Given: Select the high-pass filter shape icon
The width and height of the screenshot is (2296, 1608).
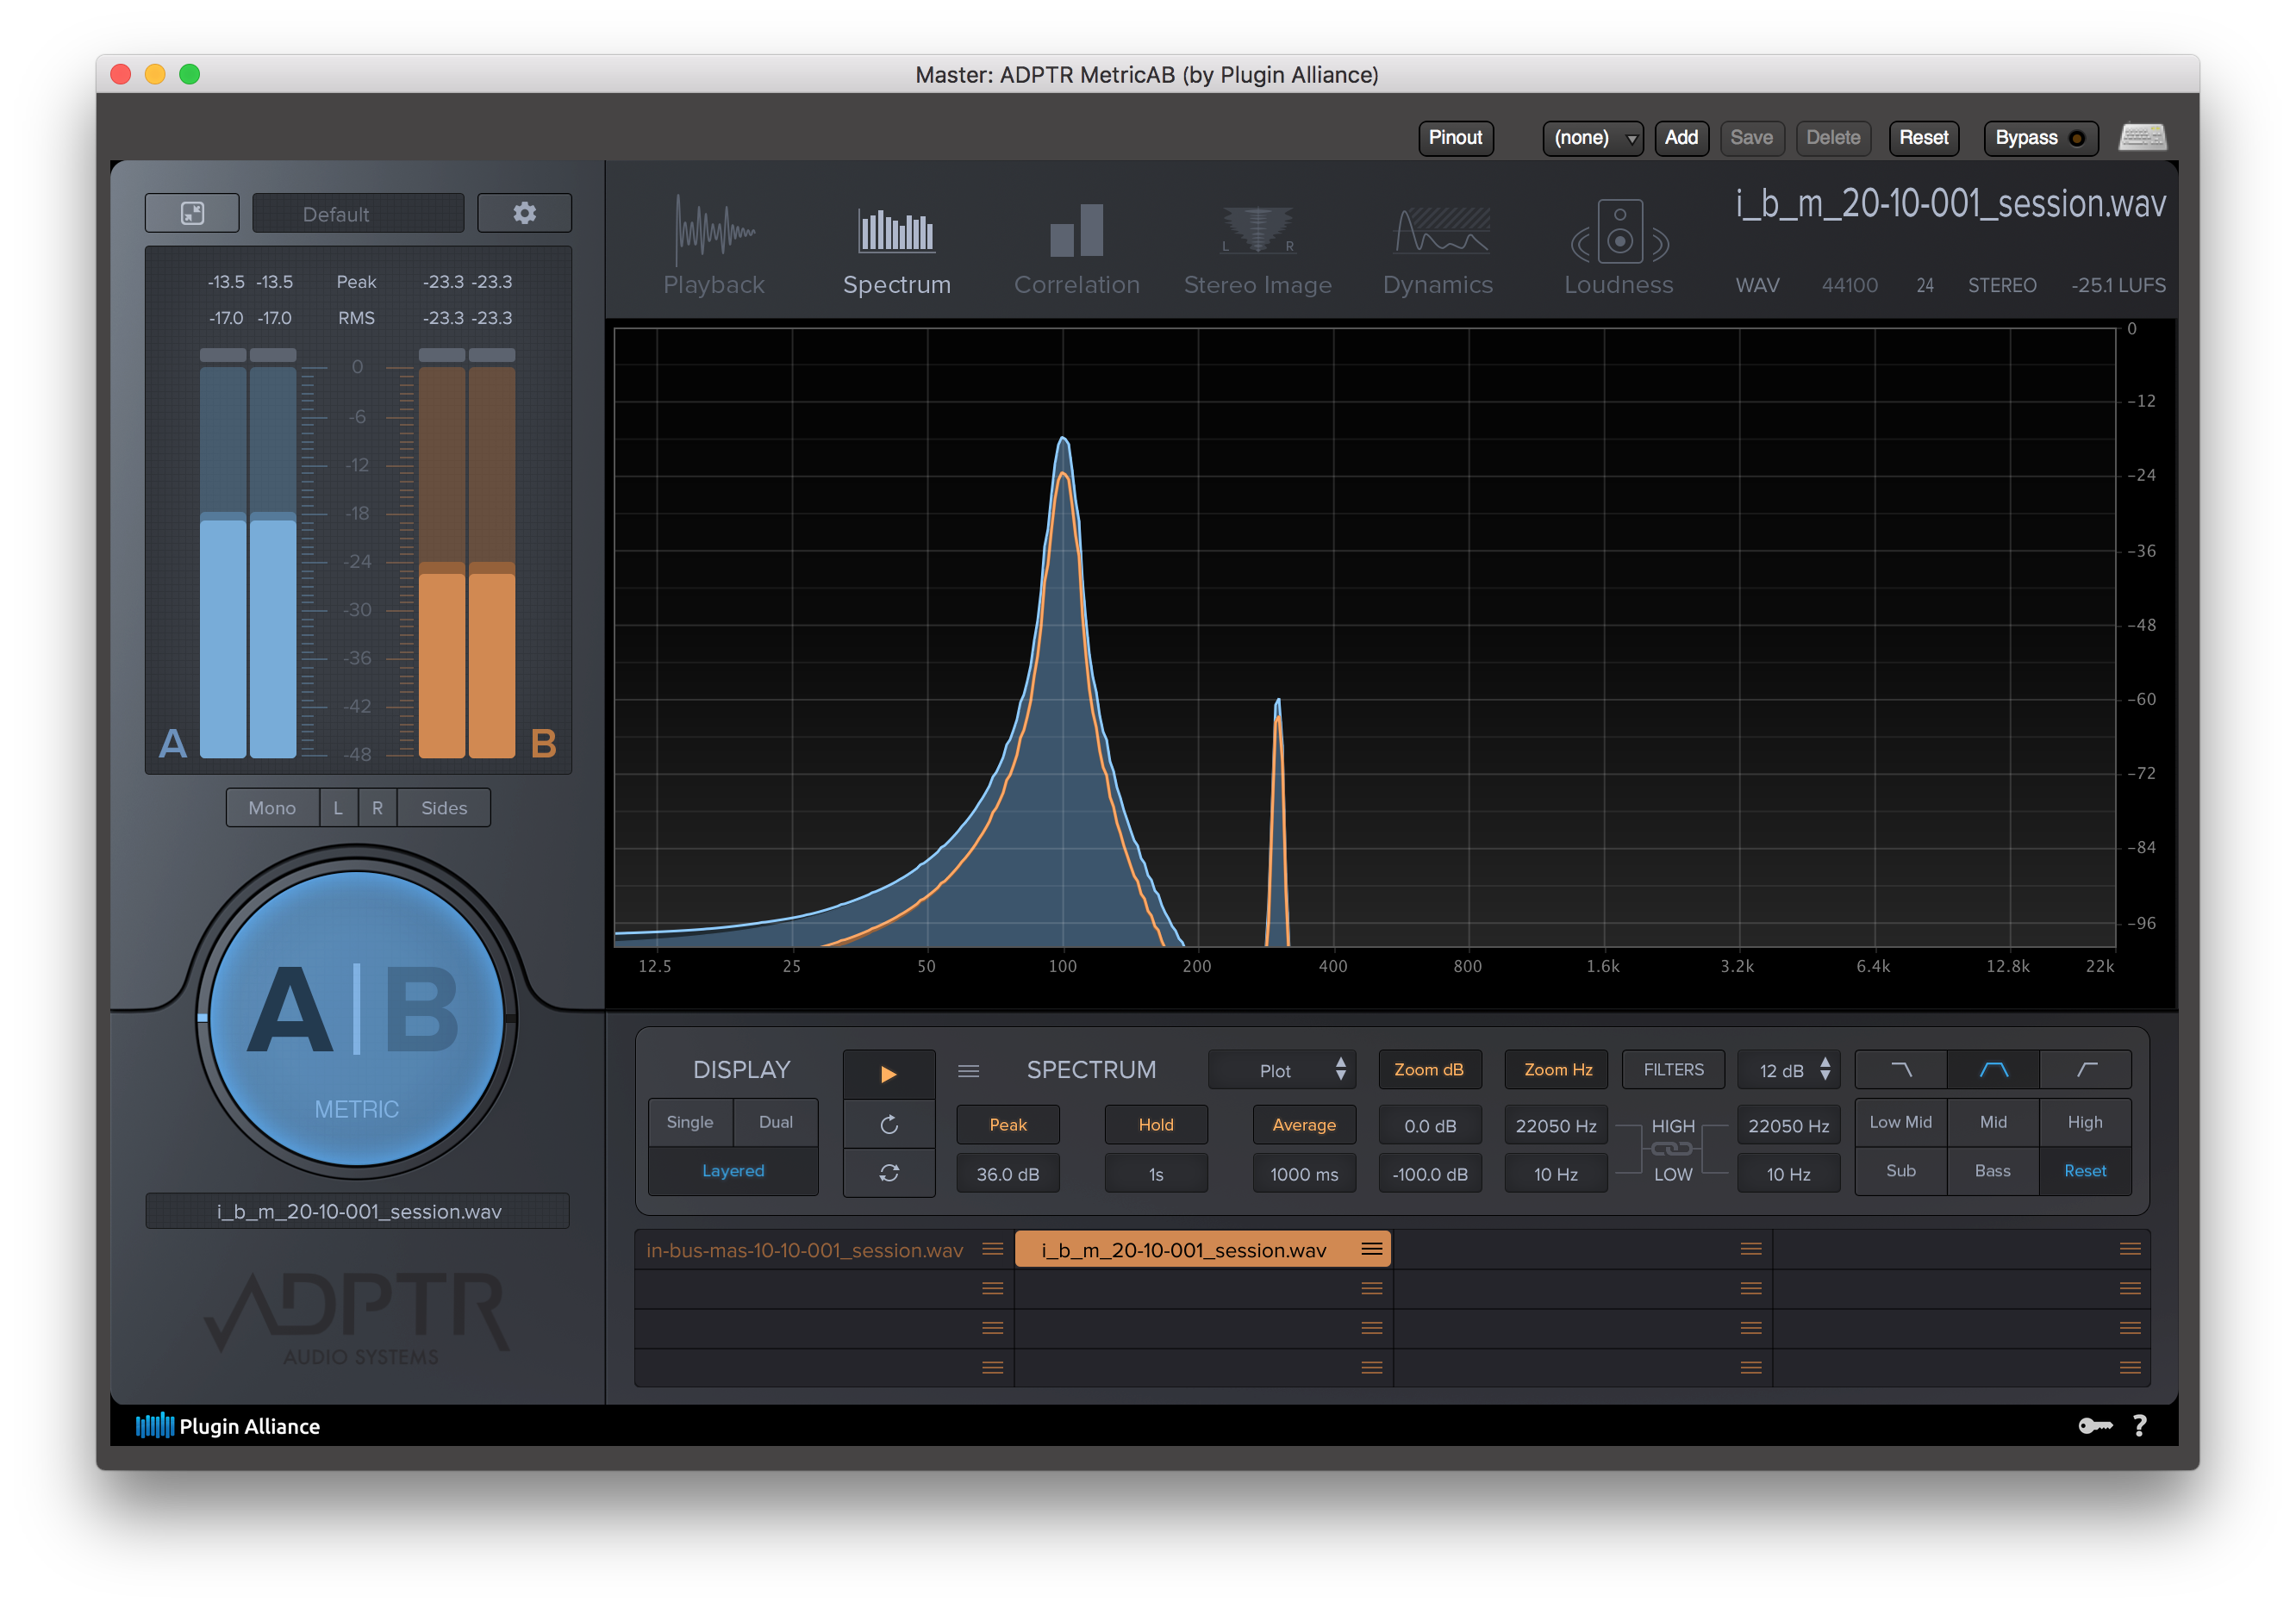Looking at the screenshot, I should coord(2085,1069).
